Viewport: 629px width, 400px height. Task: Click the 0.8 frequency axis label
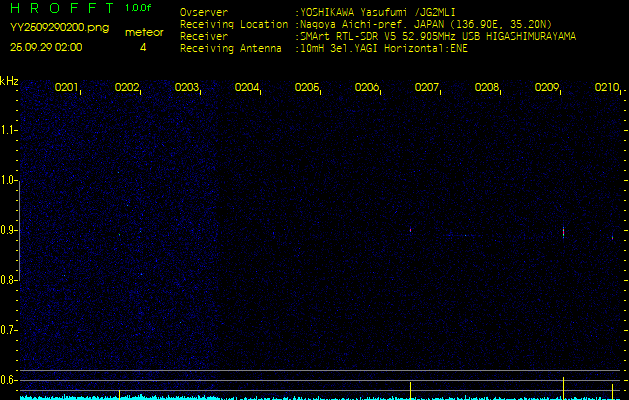8,280
